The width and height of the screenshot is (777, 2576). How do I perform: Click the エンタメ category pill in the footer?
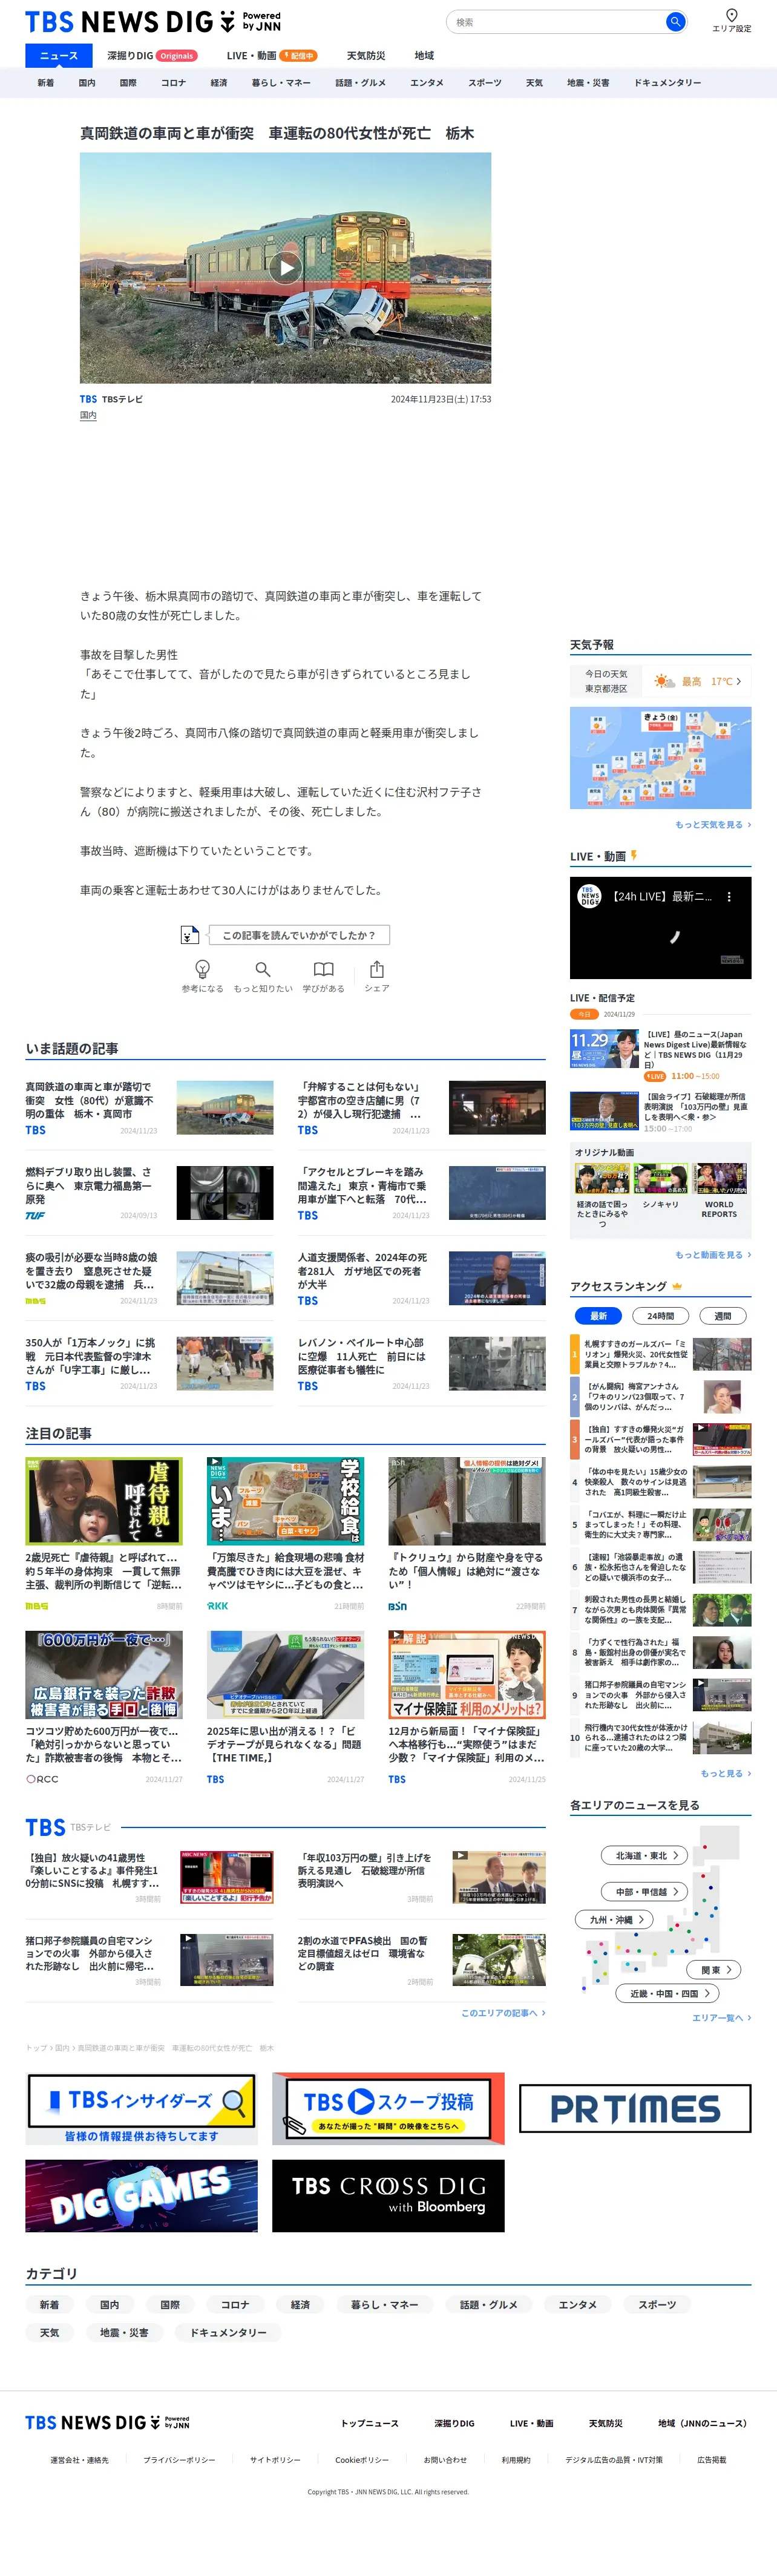pos(577,2305)
